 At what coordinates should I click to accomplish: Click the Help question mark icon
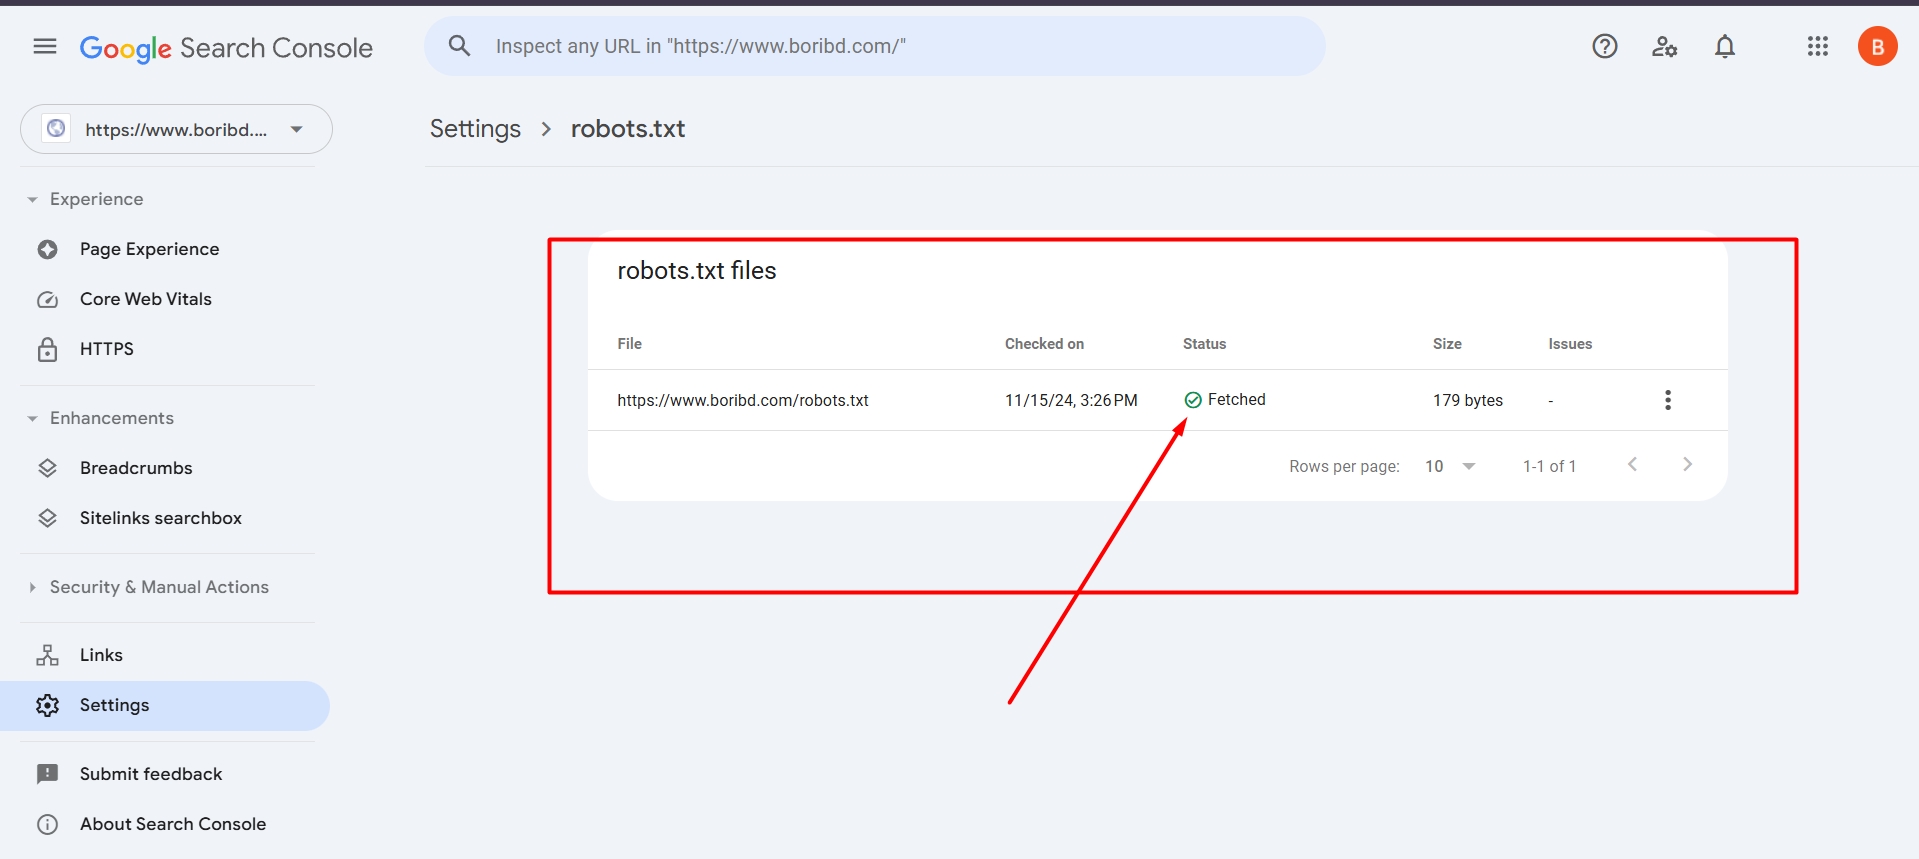click(x=1604, y=47)
